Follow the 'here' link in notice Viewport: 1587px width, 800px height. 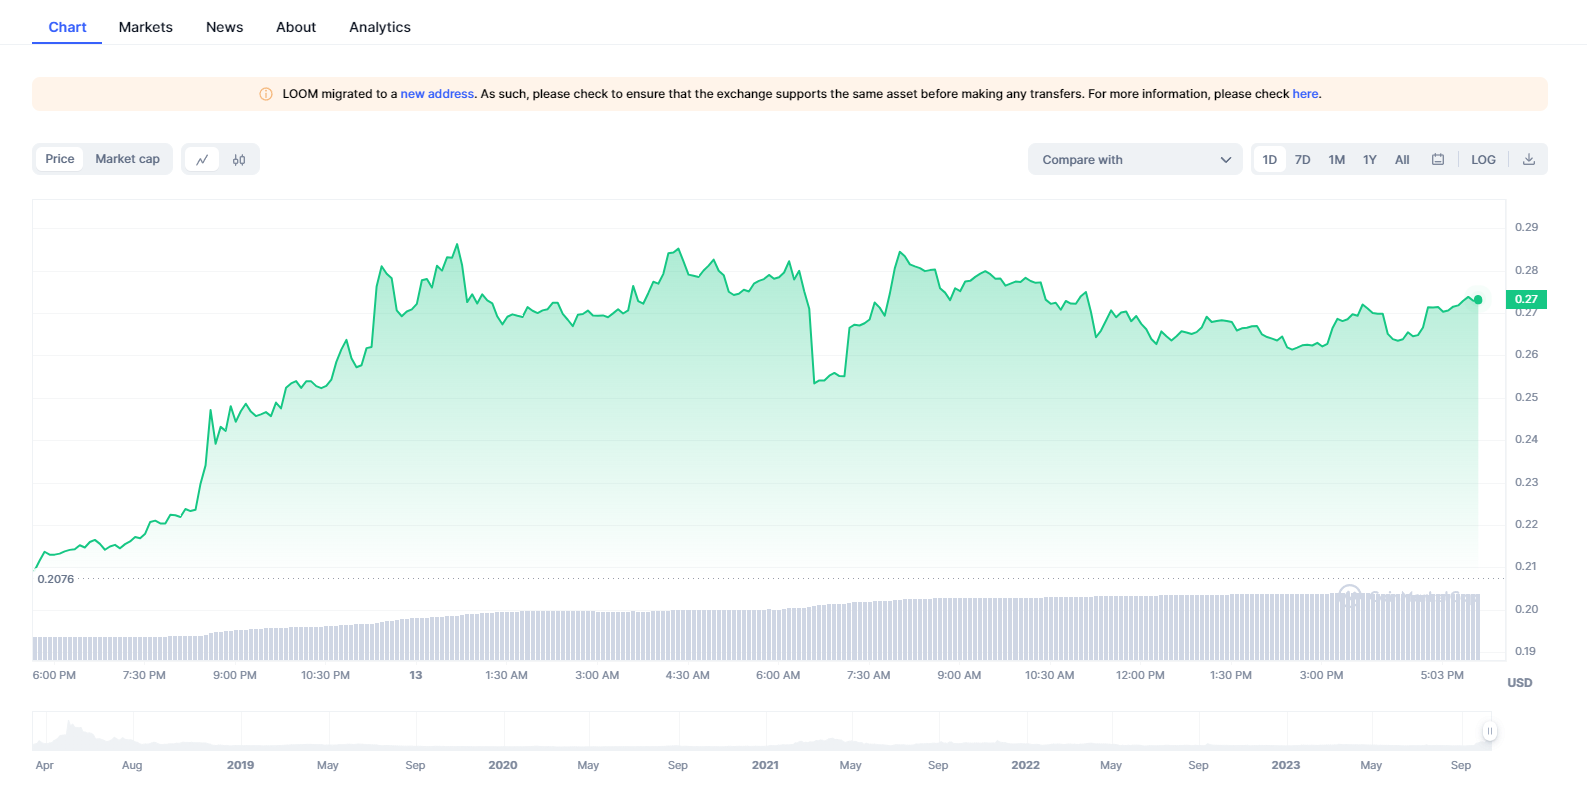click(1305, 94)
